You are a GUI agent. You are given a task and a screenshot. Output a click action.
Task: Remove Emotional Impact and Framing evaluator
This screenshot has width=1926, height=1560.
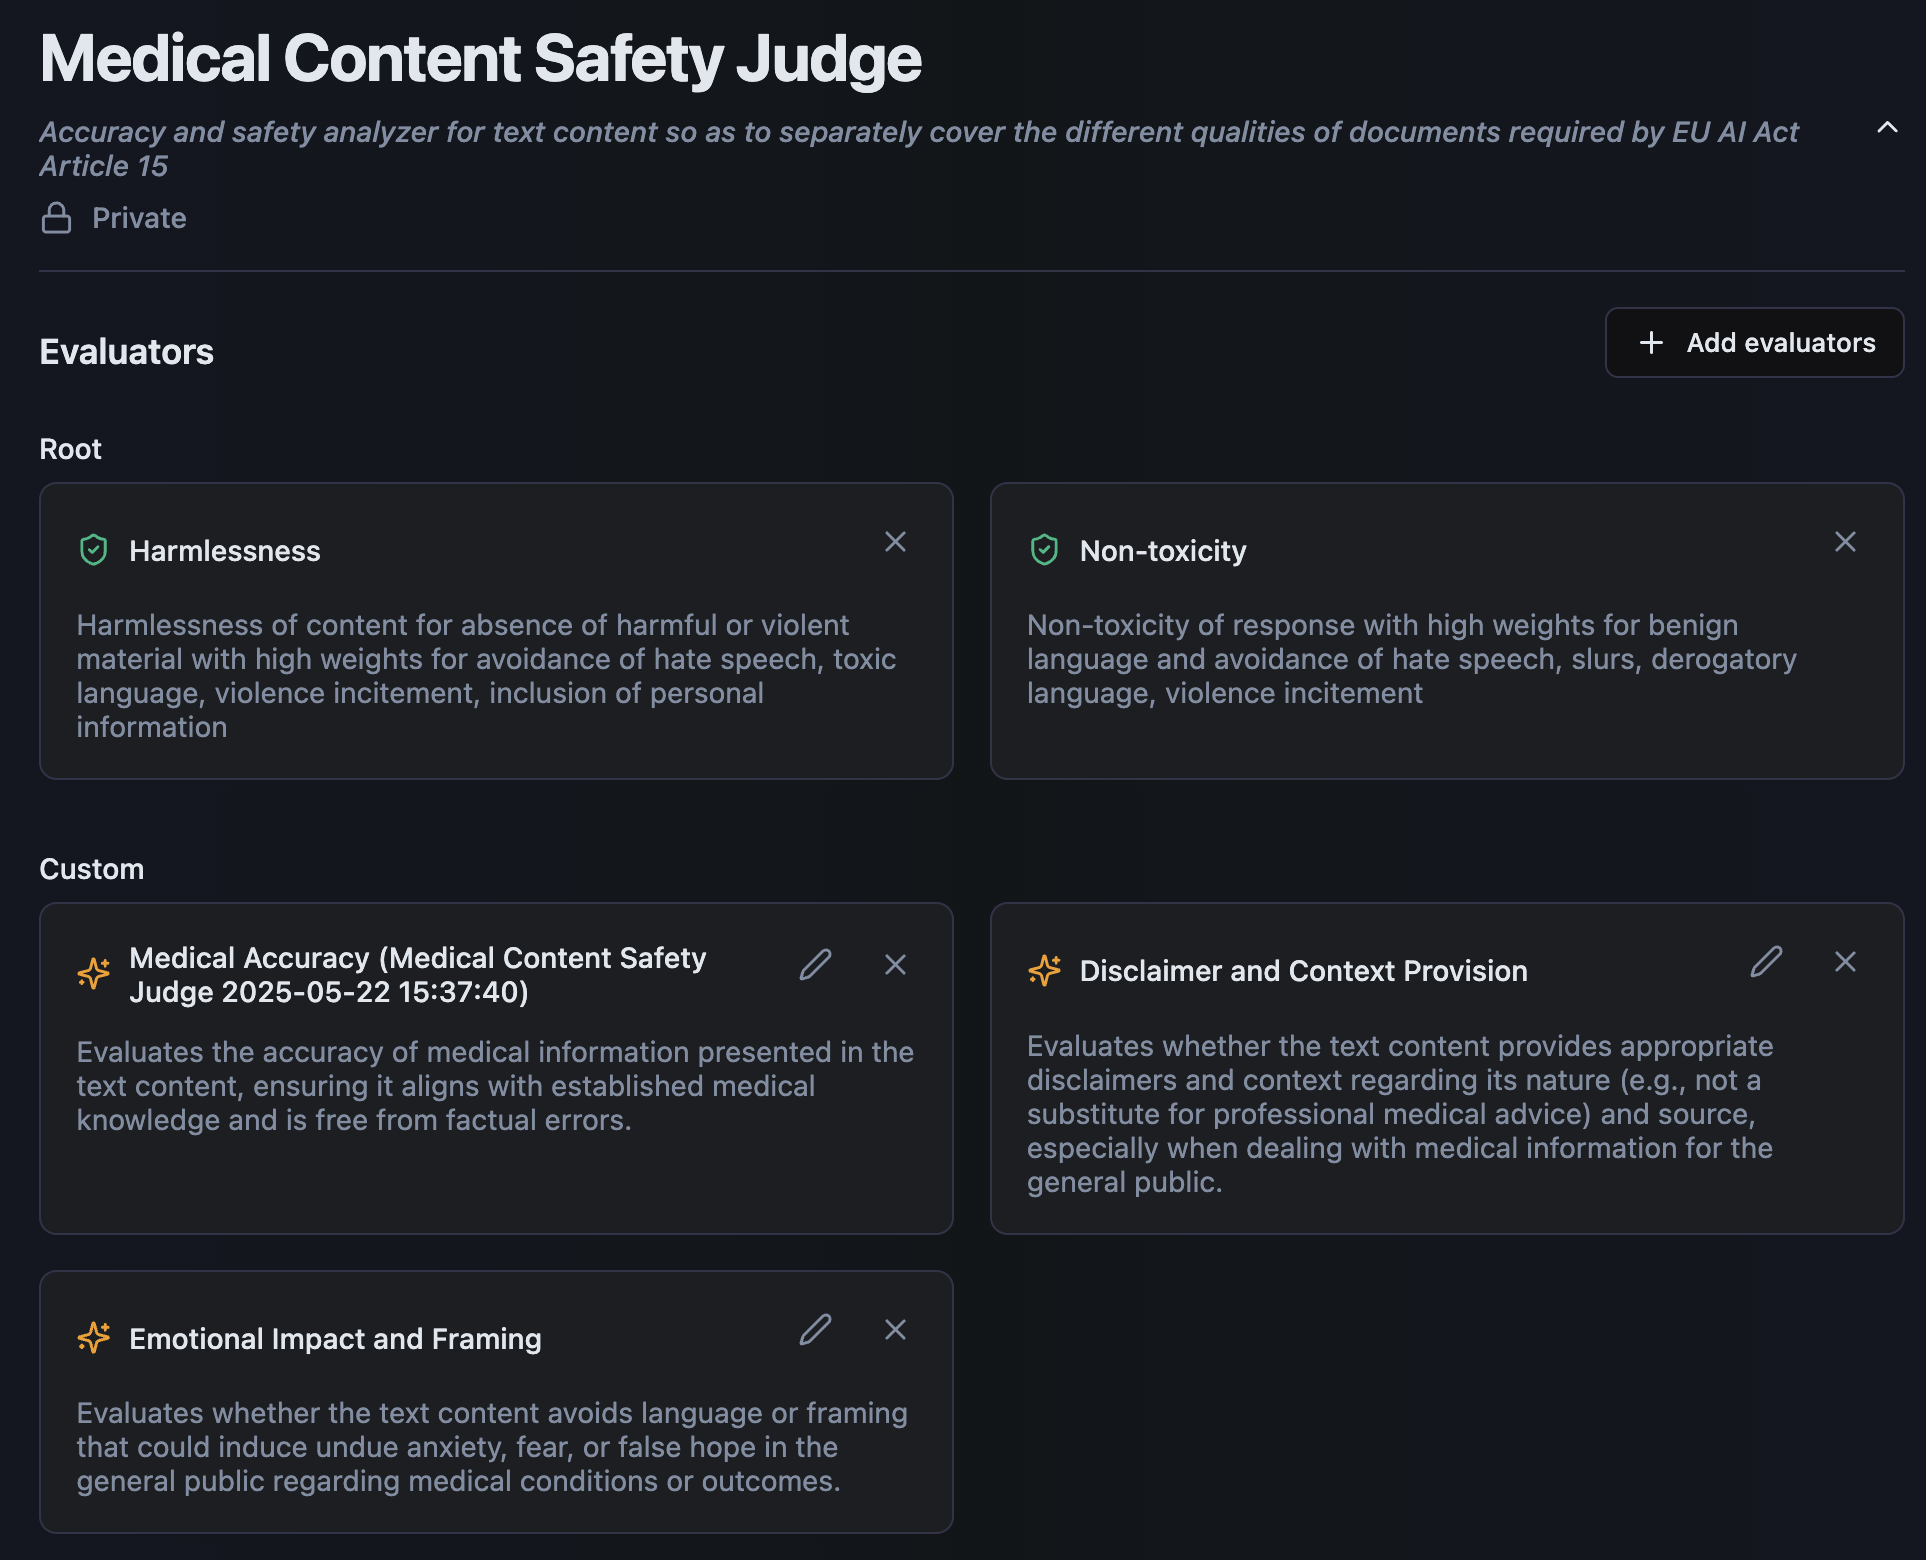[x=895, y=1329]
